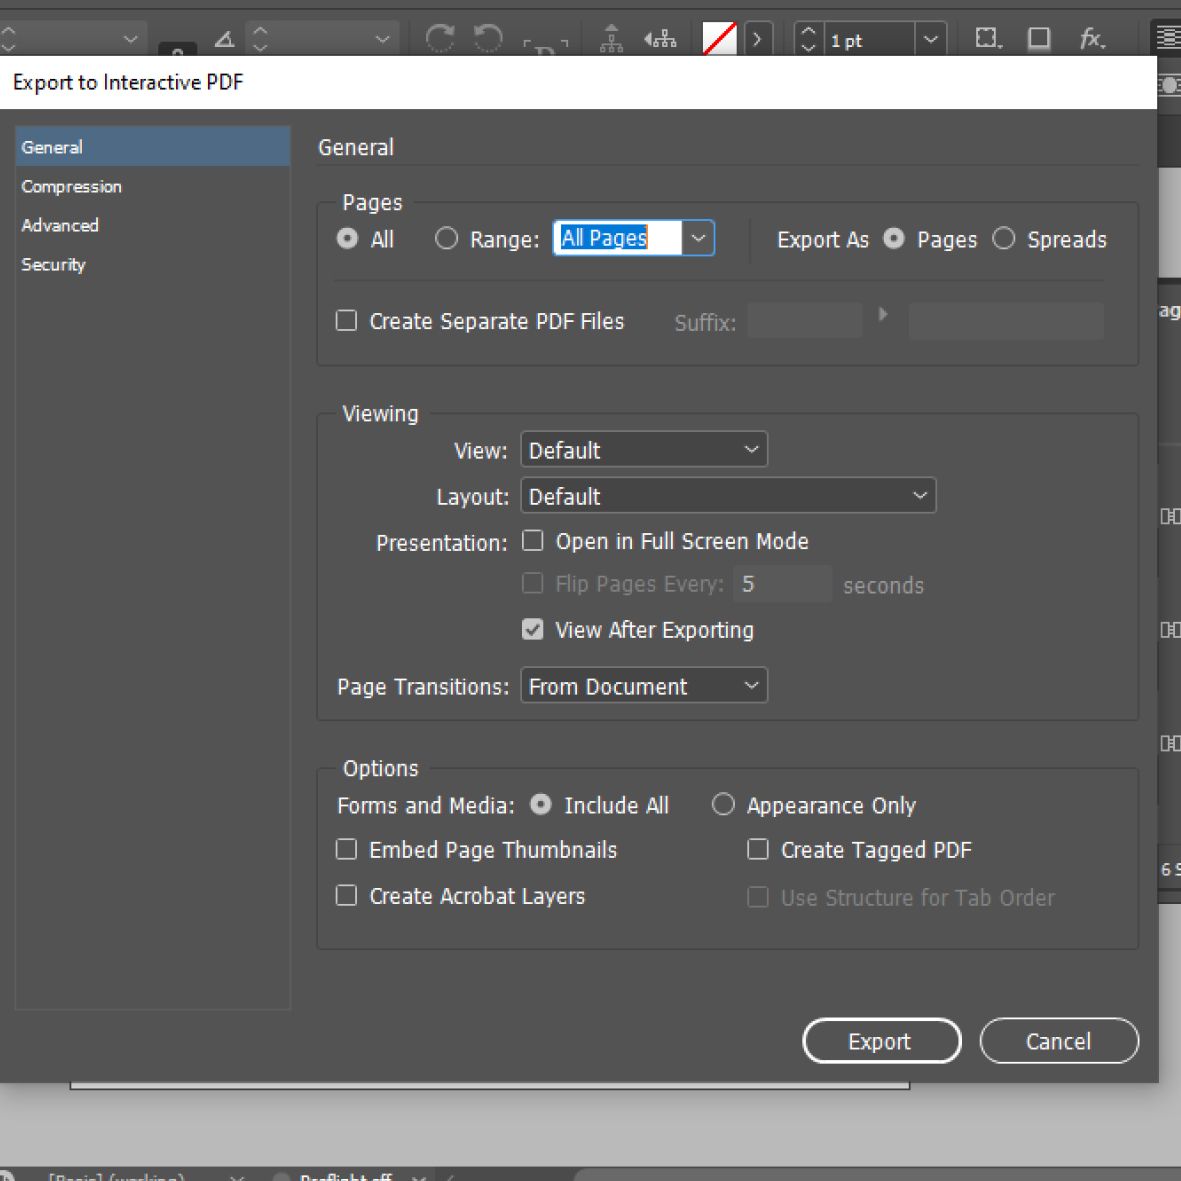Viewport: 1181px width, 1181px height.
Task: Open the fx effects menu icon
Action: [x=1092, y=38]
